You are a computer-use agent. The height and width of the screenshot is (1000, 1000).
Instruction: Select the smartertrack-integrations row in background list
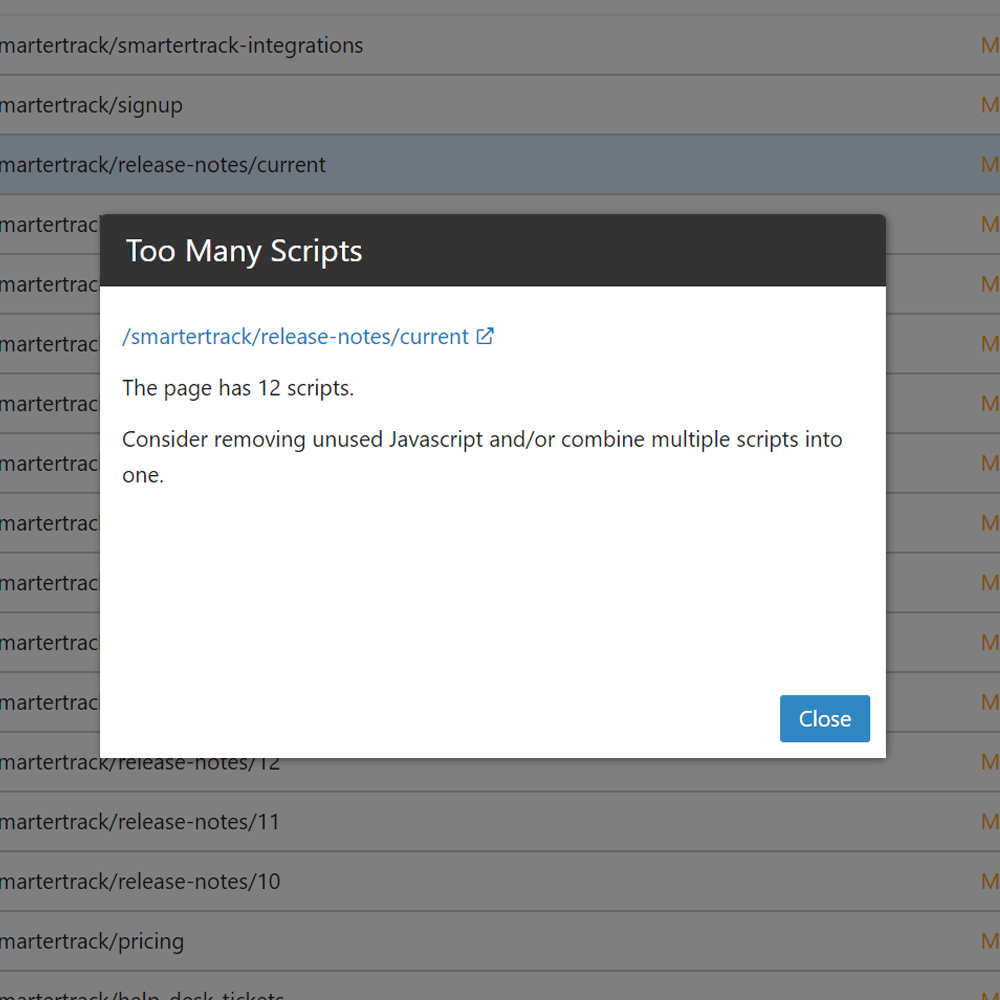pyautogui.click(x=500, y=45)
